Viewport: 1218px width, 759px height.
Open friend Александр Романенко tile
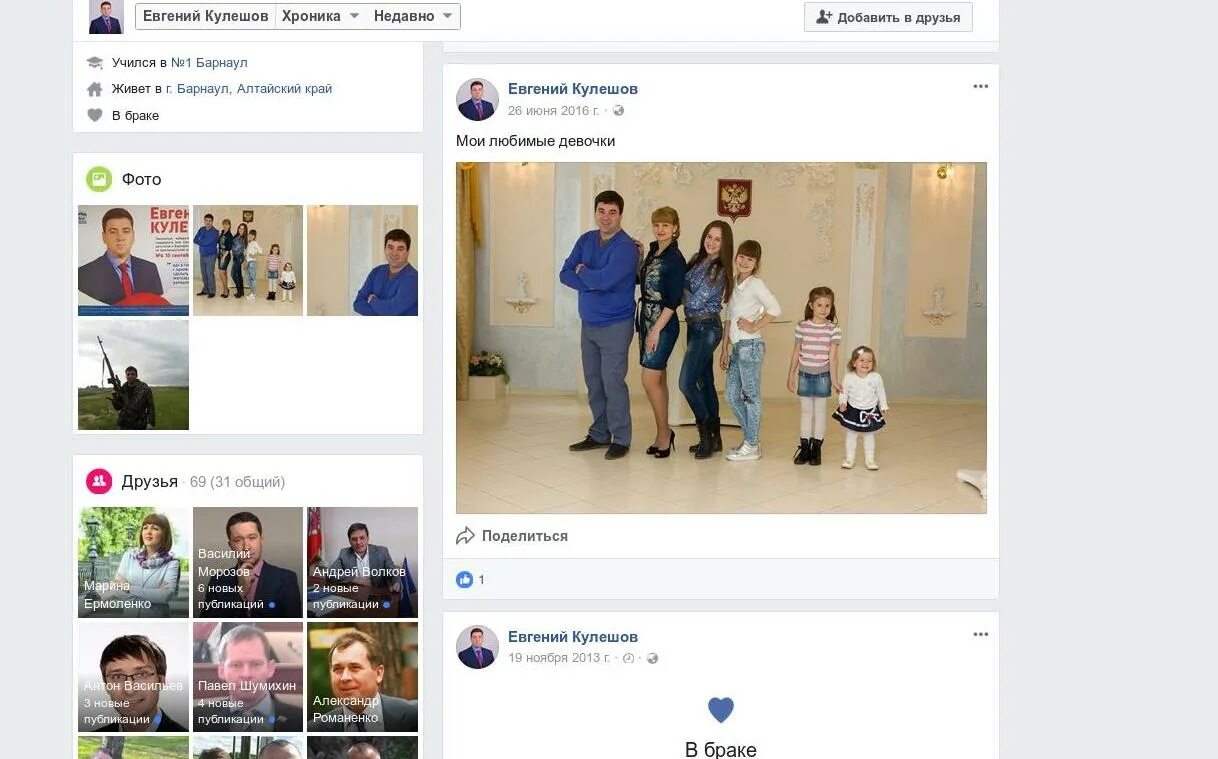click(362, 677)
